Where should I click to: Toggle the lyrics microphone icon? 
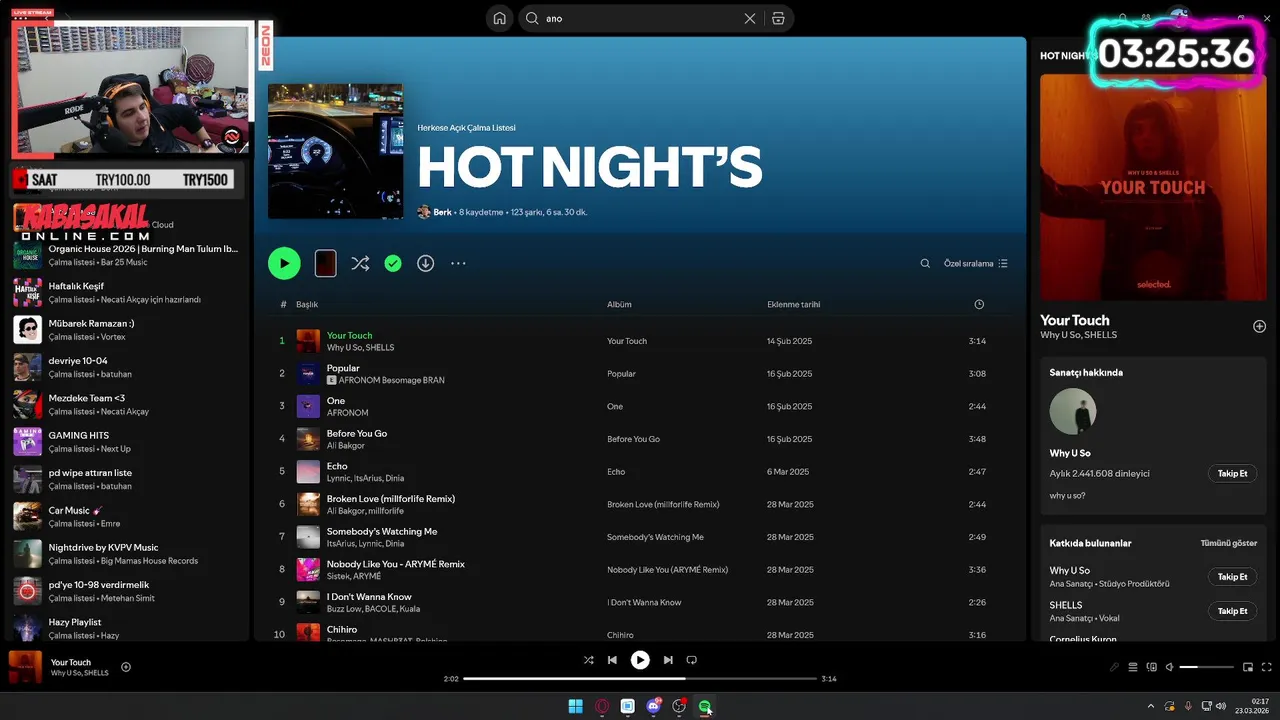(x=1114, y=667)
